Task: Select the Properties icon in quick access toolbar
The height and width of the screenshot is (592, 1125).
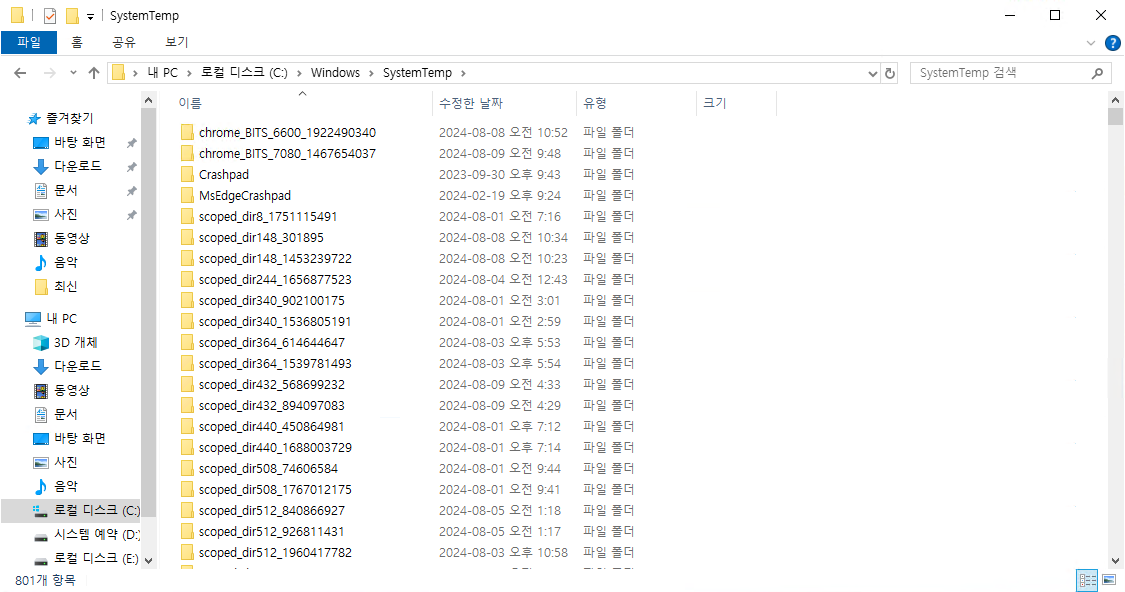Action: [50, 16]
